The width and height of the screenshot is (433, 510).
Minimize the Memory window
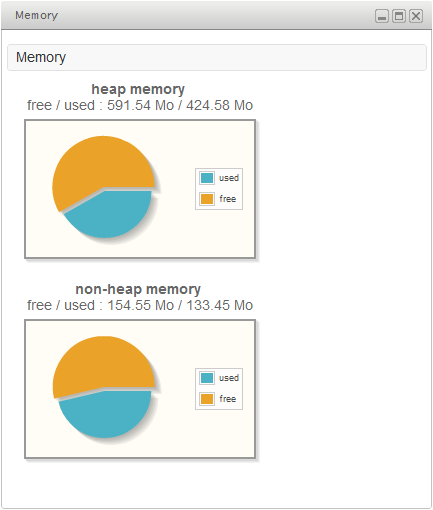click(382, 16)
